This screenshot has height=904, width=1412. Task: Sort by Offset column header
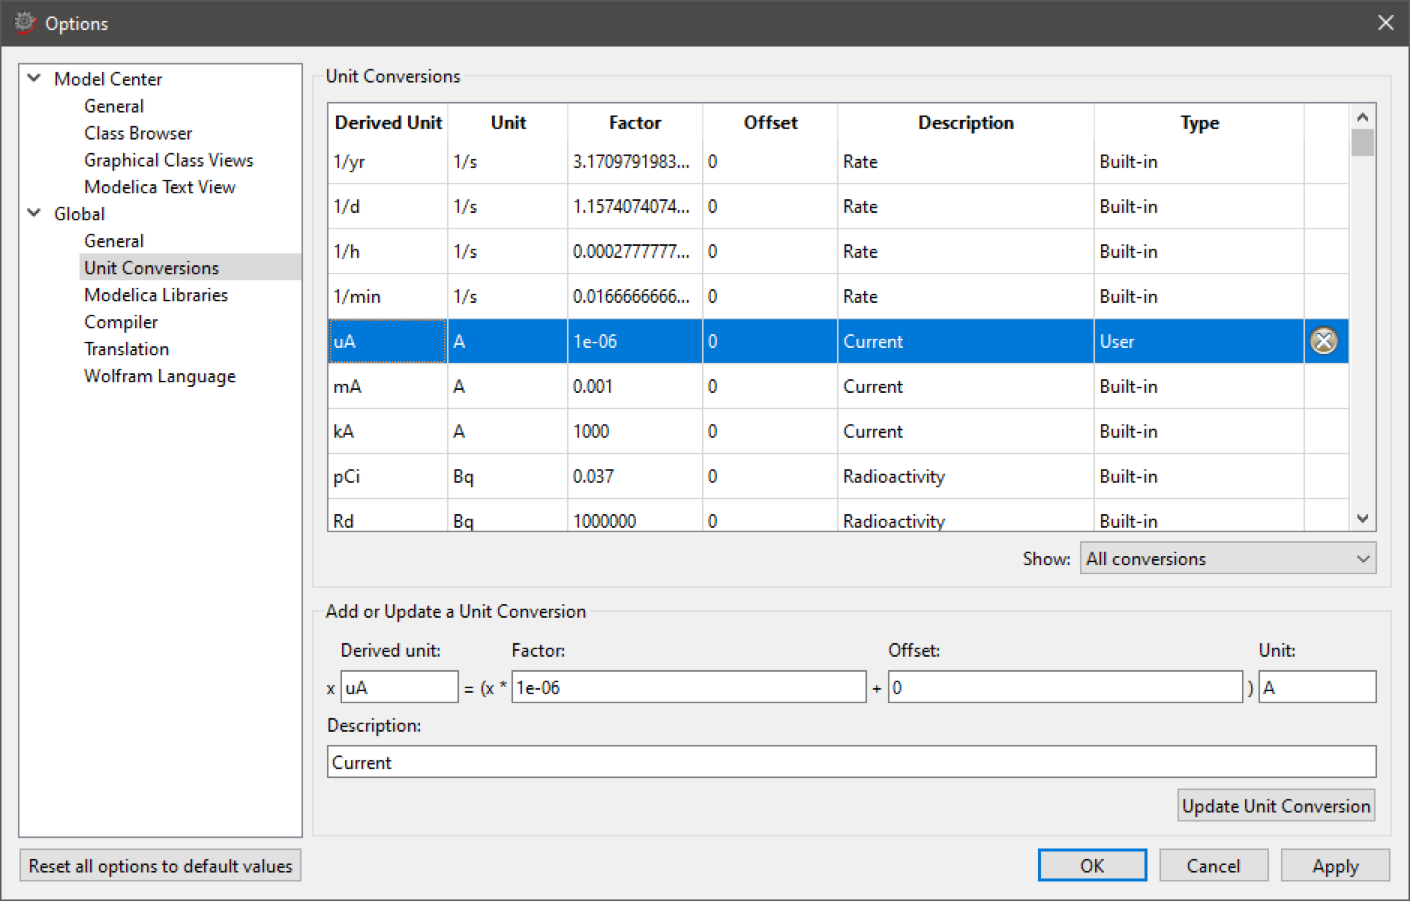coord(771,123)
